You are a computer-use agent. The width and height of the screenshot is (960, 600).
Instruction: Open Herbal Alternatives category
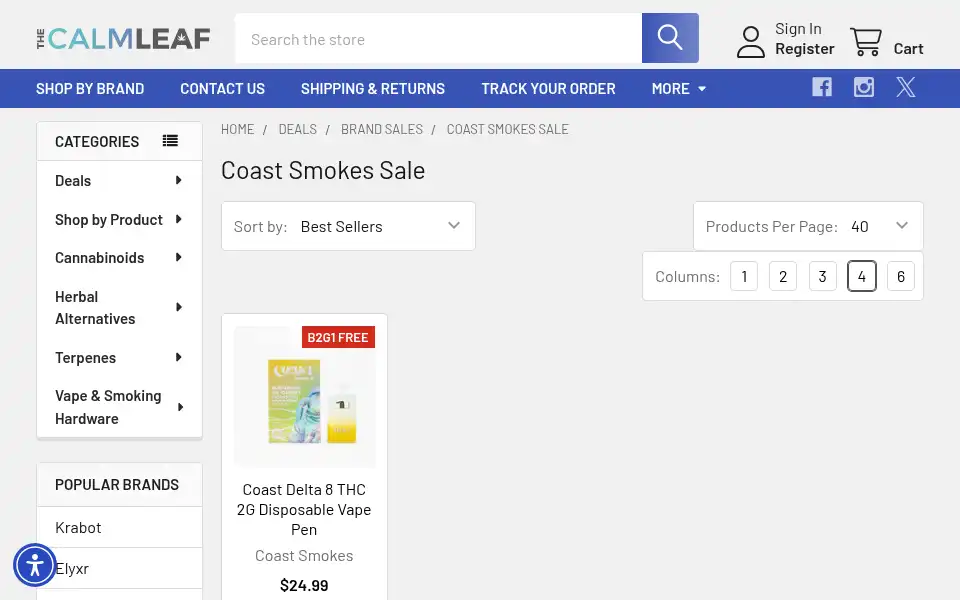pyautogui.click(x=95, y=308)
